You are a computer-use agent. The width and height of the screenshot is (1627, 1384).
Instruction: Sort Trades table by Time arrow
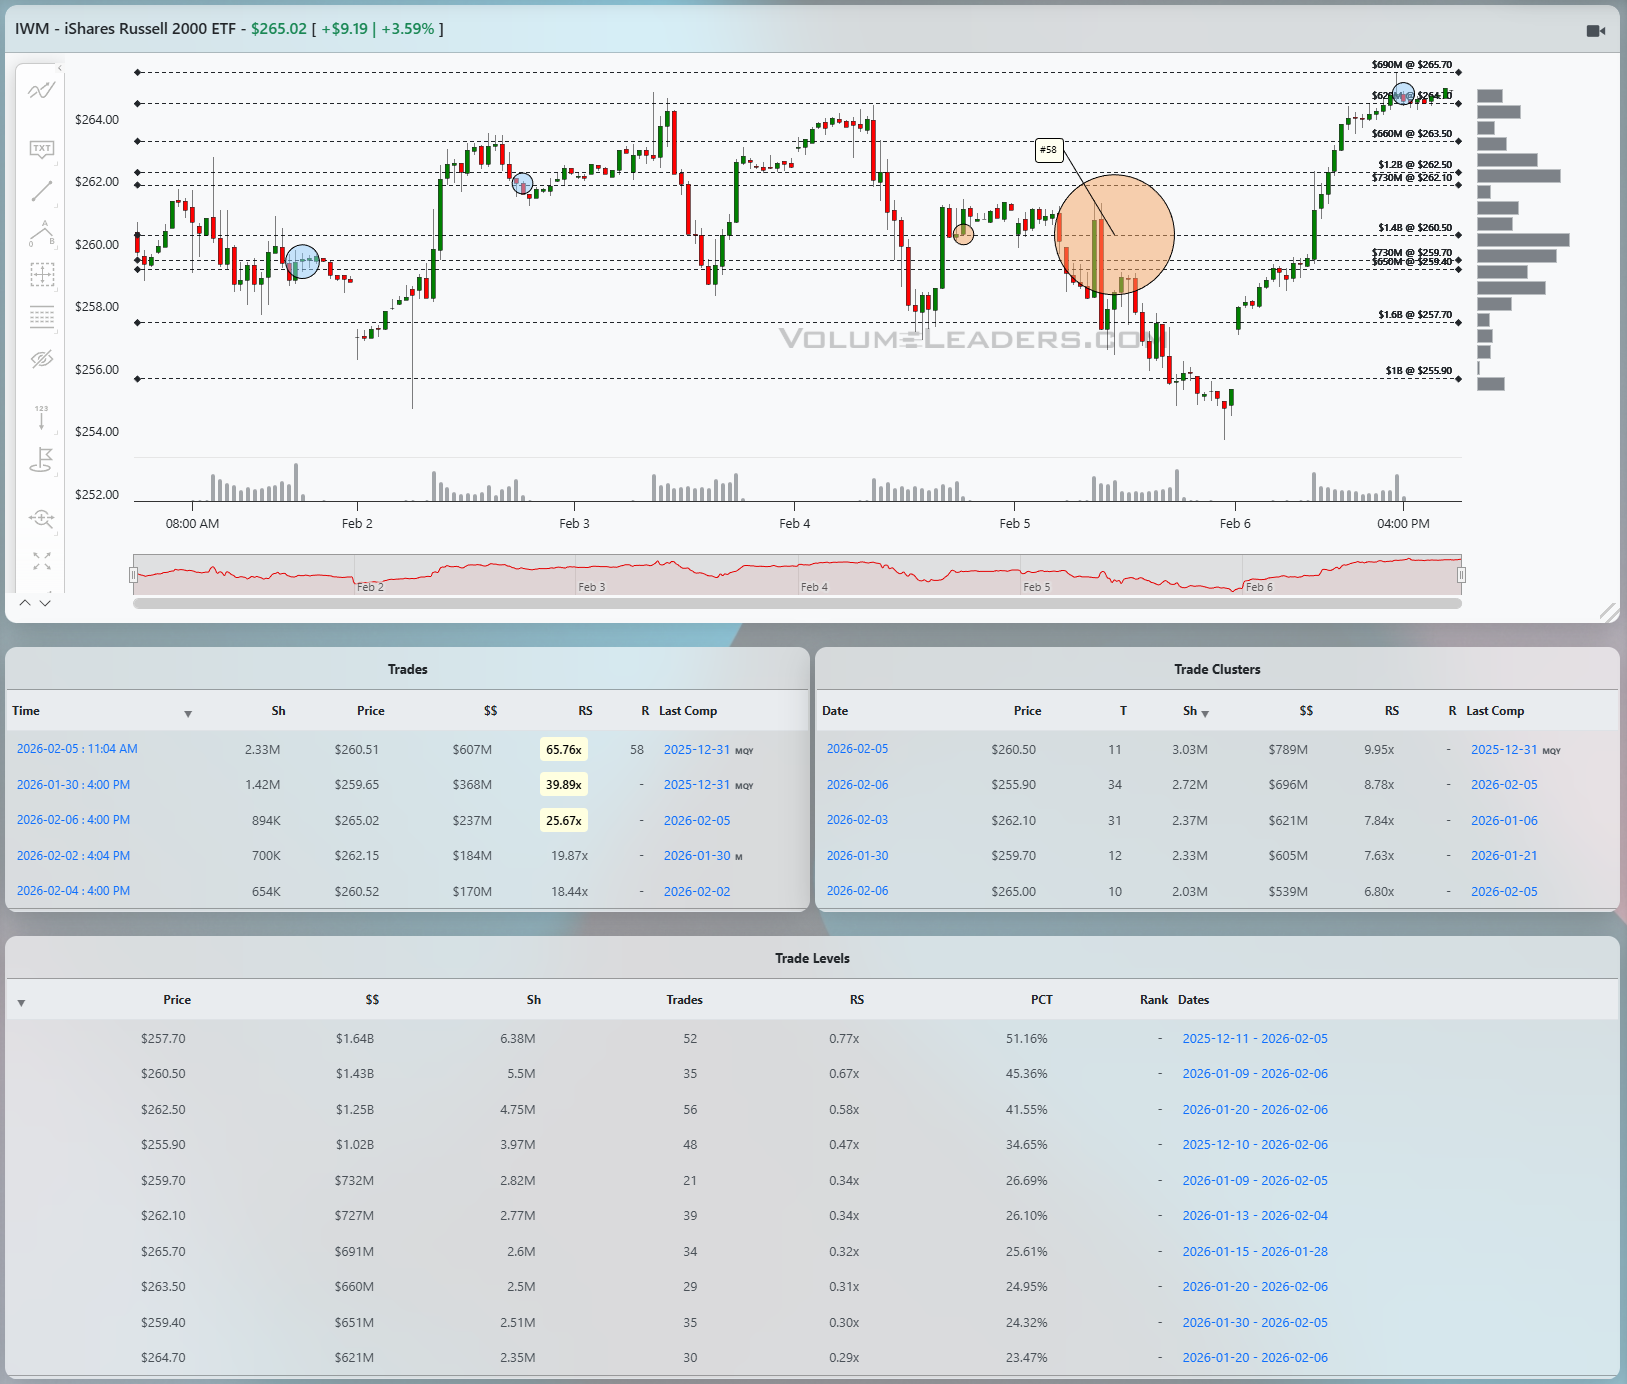(188, 714)
